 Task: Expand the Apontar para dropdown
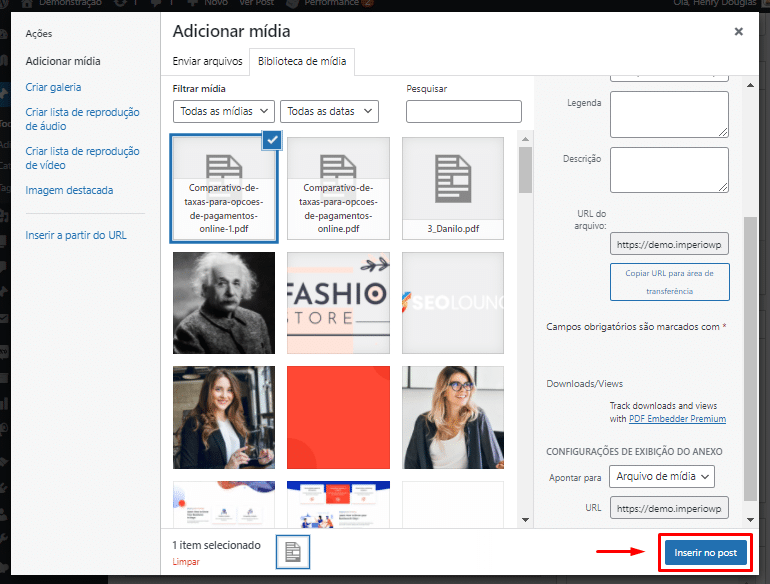[662, 477]
